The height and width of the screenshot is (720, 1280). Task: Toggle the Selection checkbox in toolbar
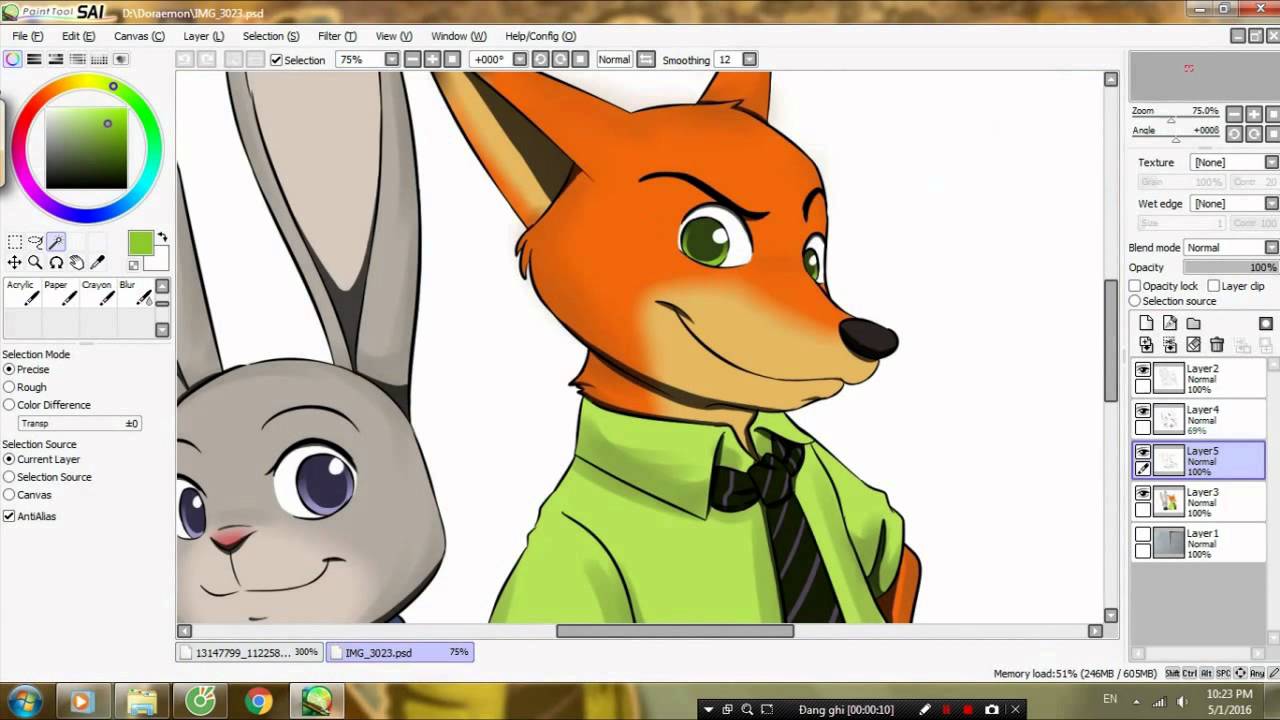tap(277, 60)
